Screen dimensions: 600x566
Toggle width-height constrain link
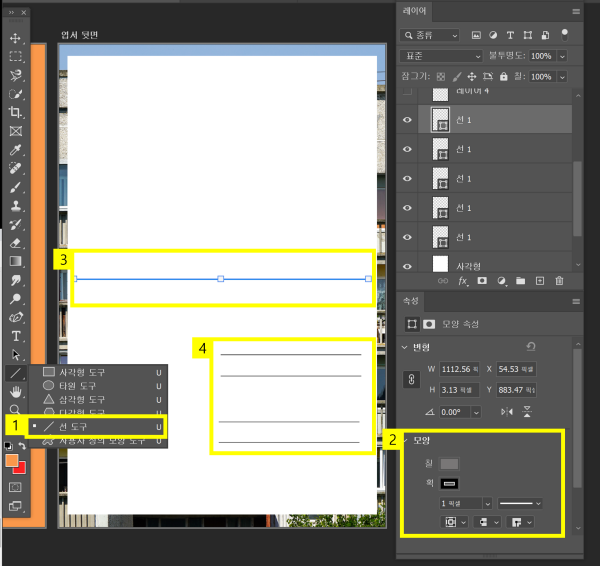click(411, 379)
